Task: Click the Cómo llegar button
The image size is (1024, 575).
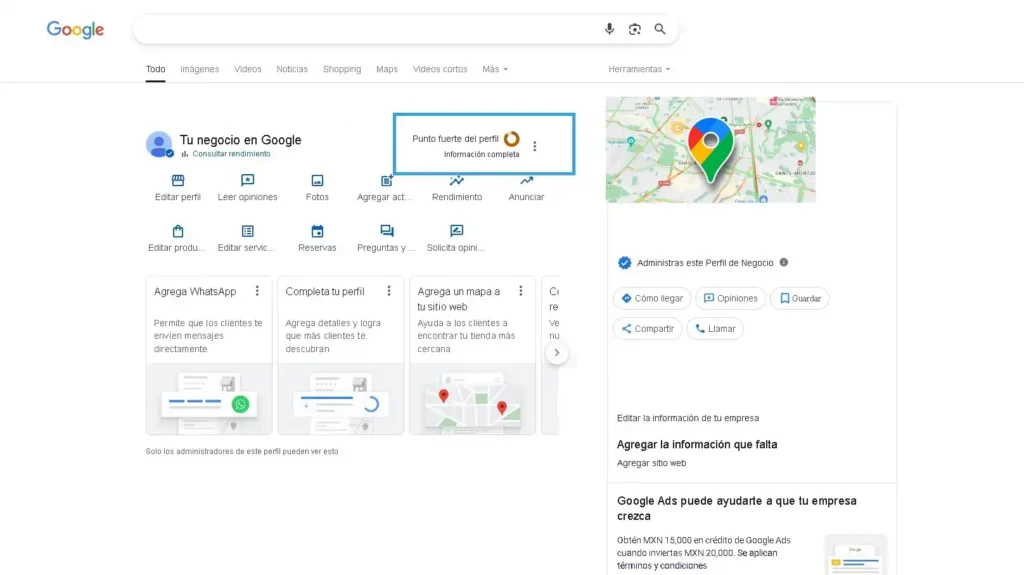Action: coord(652,298)
